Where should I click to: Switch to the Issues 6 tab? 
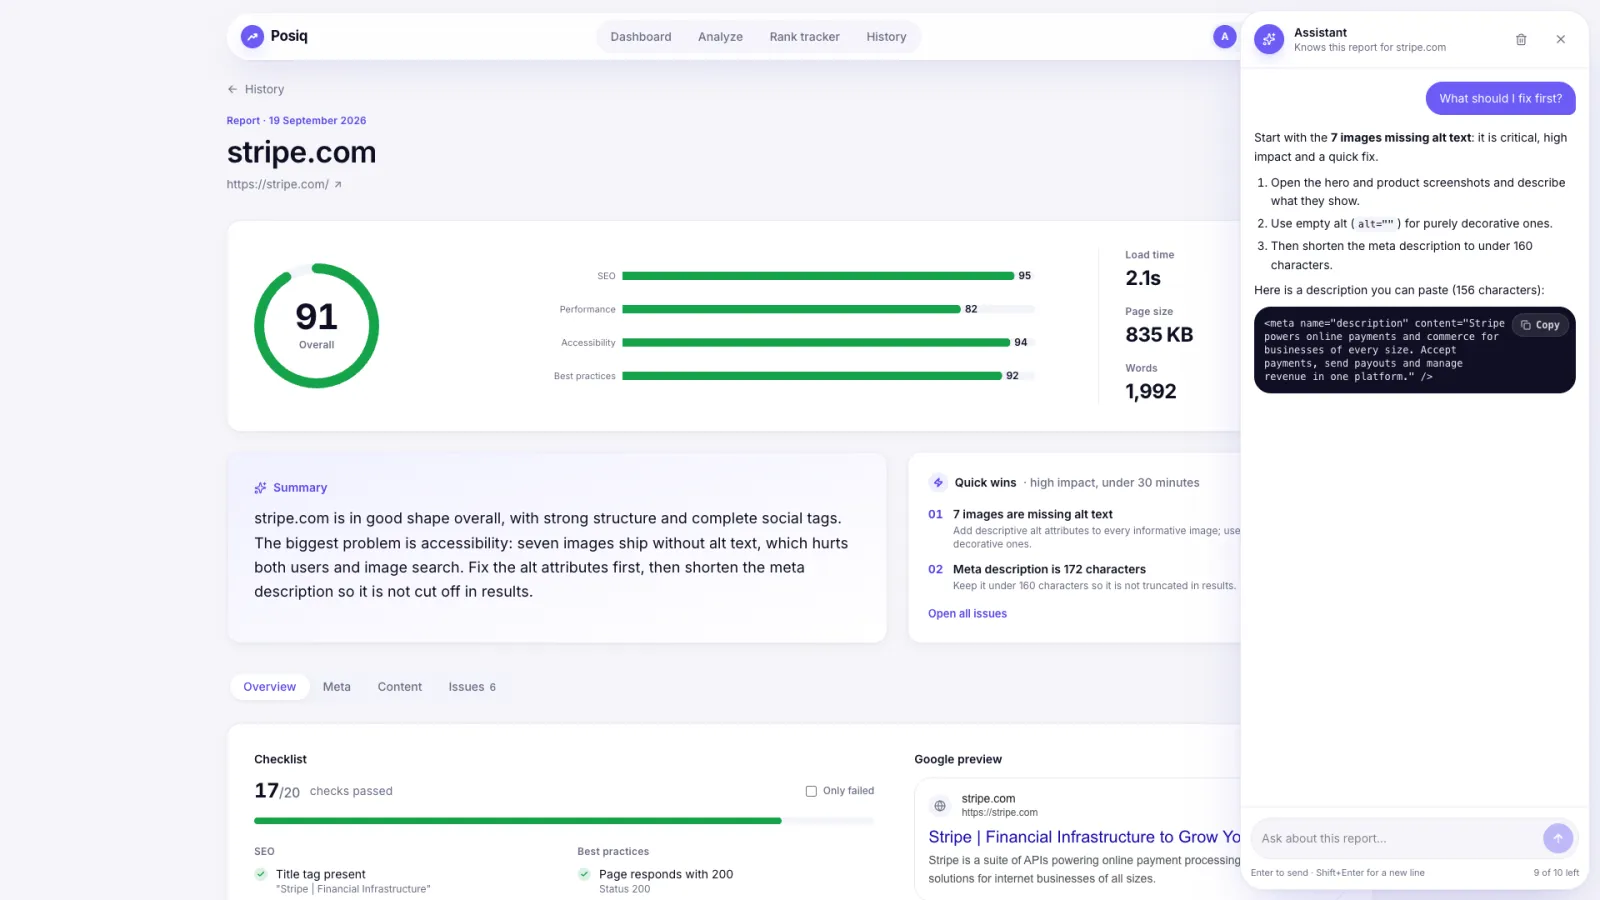tap(472, 687)
